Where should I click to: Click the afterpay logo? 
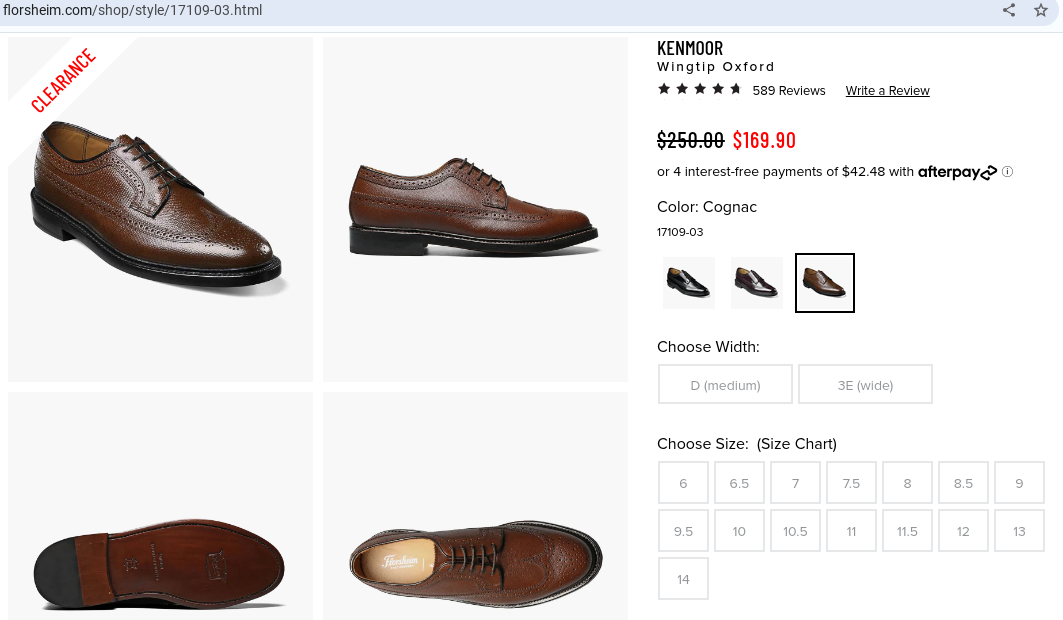click(957, 172)
